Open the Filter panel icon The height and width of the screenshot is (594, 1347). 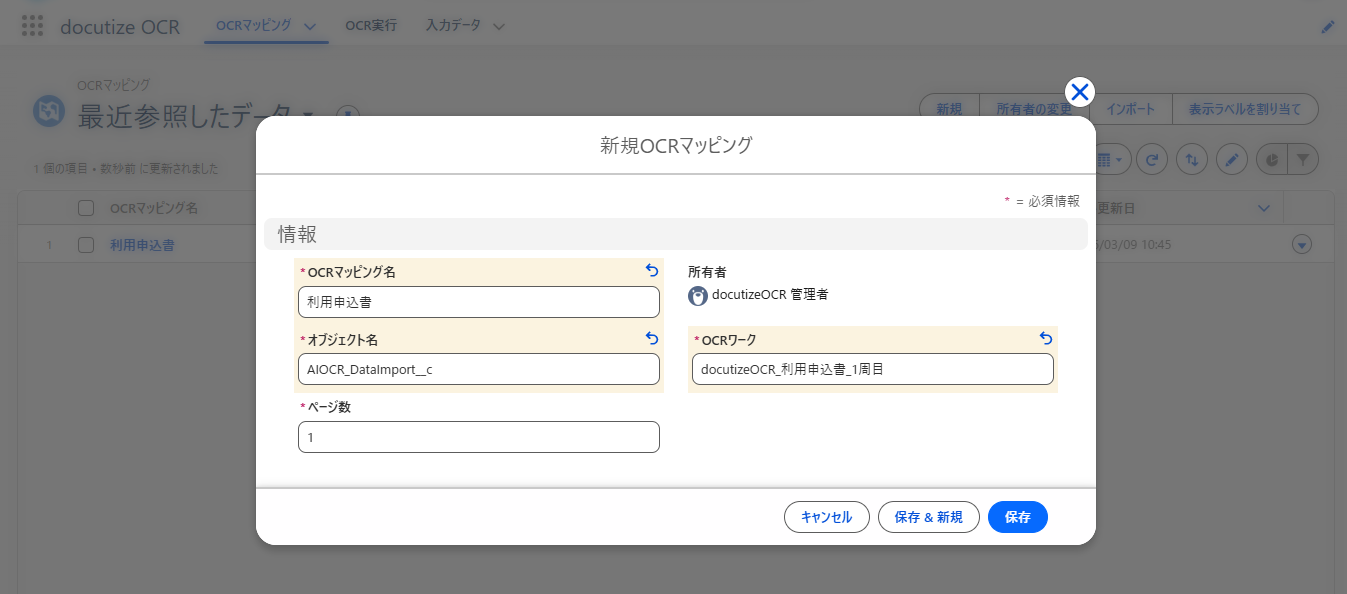pyautogui.click(x=1302, y=159)
